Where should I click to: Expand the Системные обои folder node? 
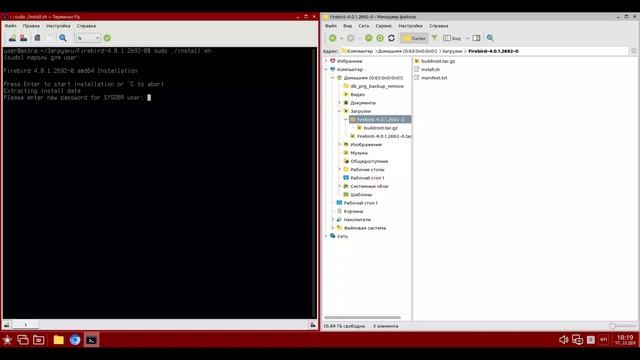click(x=340, y=186)
